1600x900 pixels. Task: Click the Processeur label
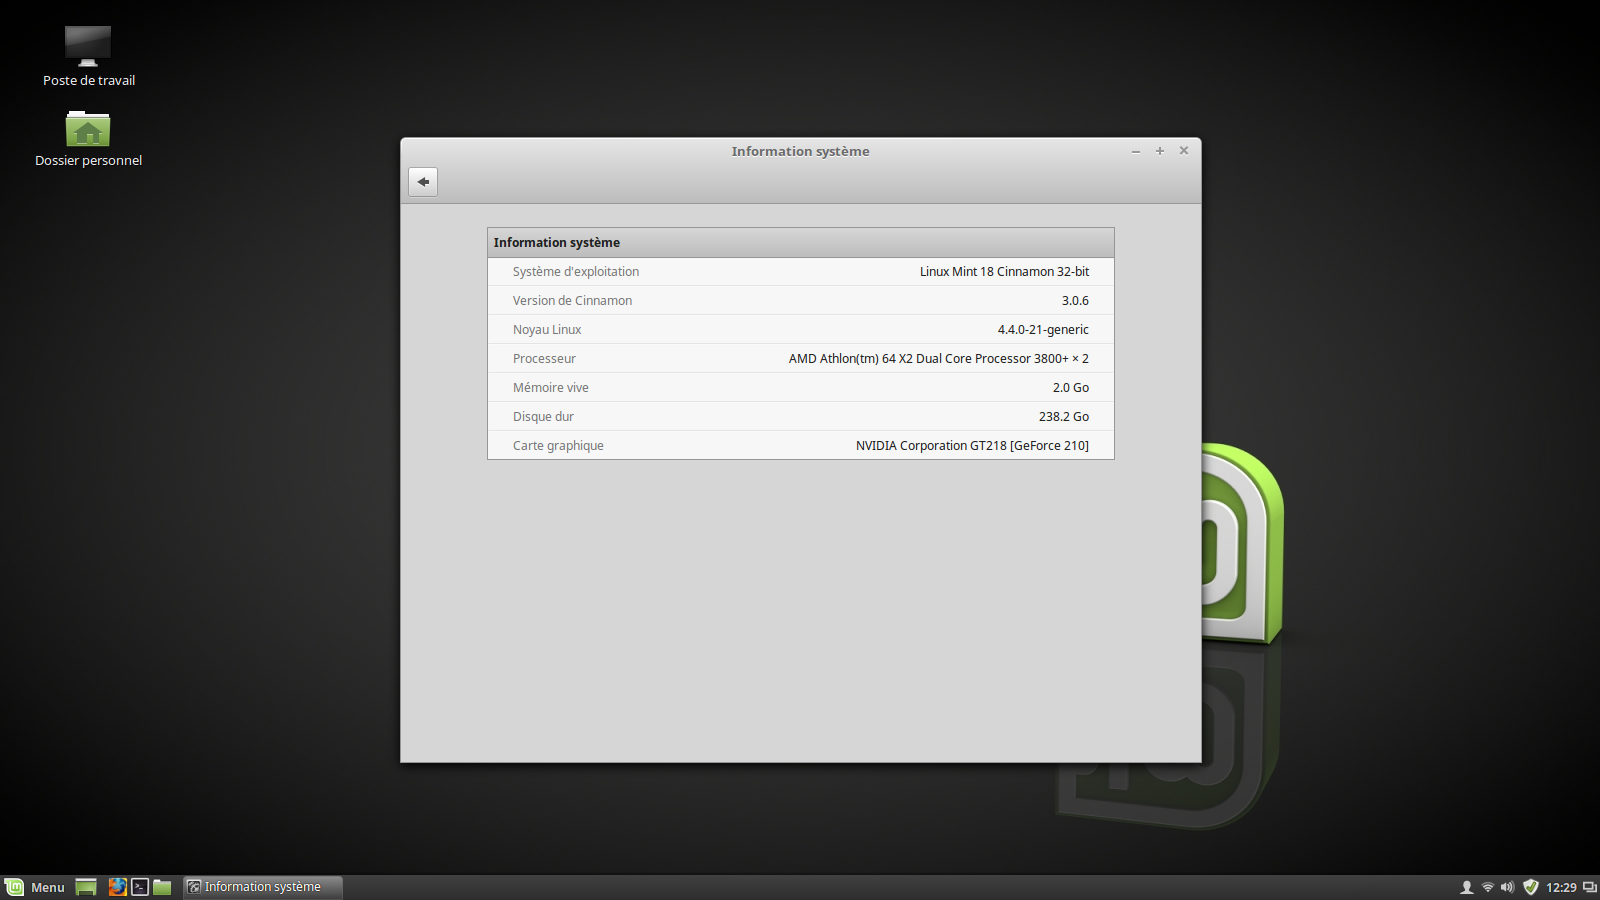click(x=544, y=359)
